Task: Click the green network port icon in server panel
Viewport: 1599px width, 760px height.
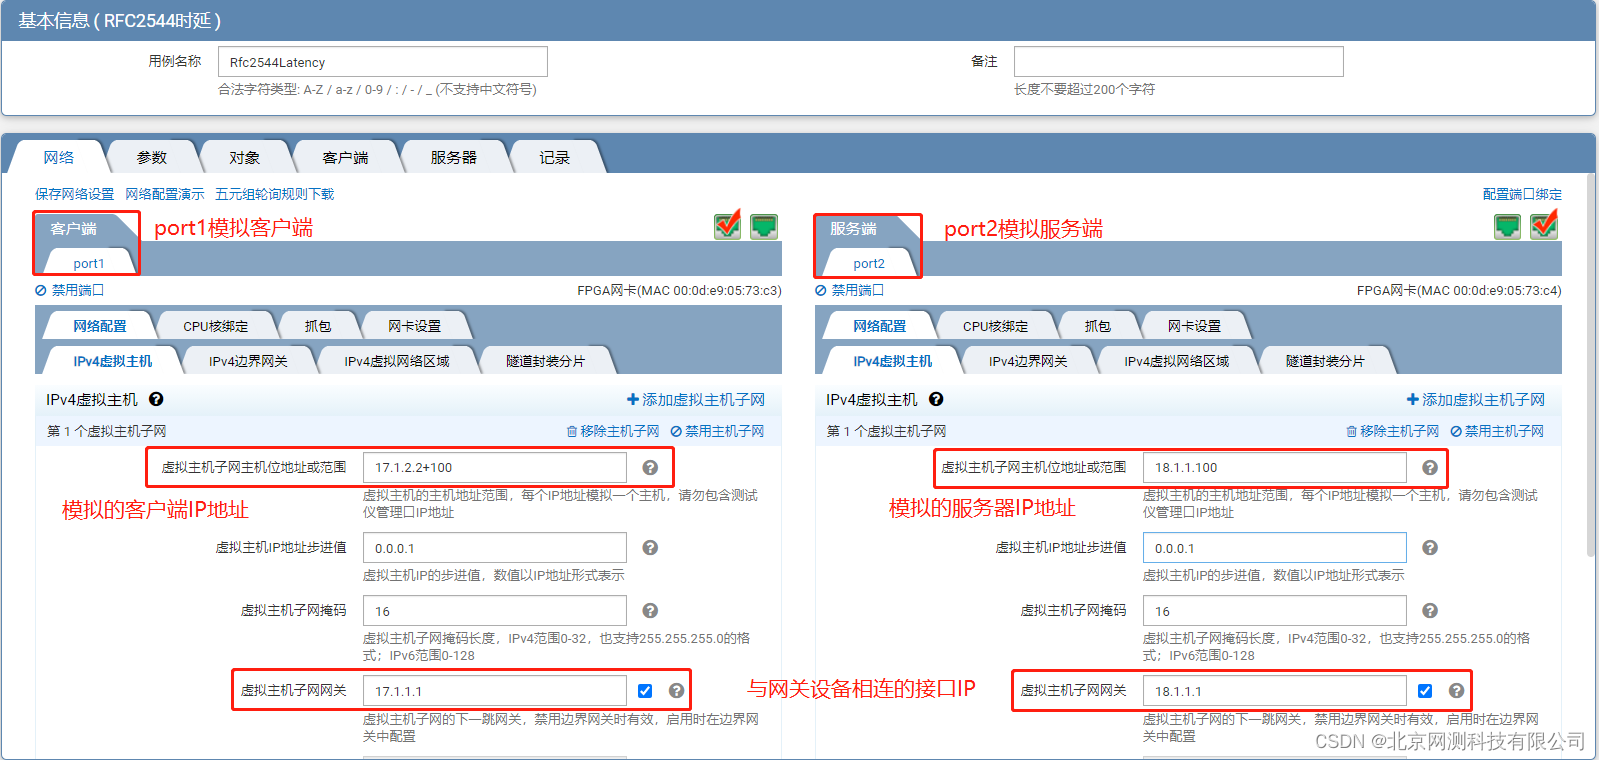Action: [x=1507, y=226]
